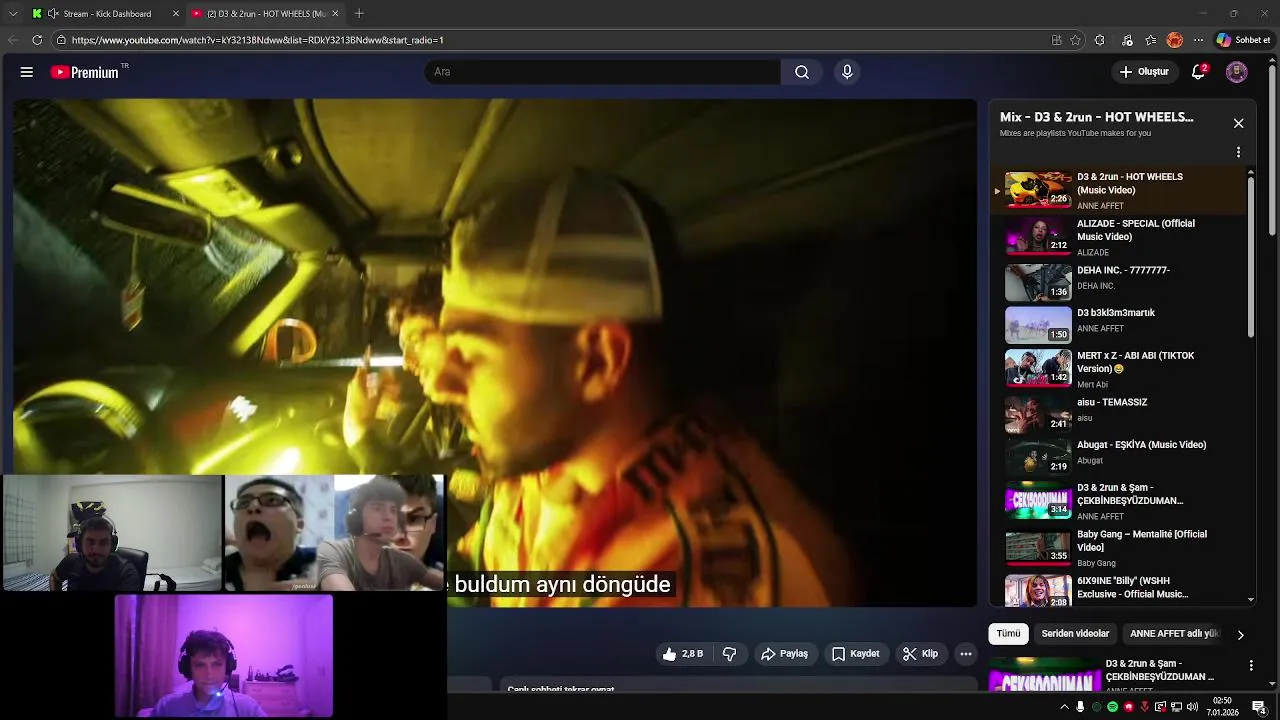Viewport: 1280px width, 720px height.
Task: Reload the browser page
Action: [x=37, y=40]
